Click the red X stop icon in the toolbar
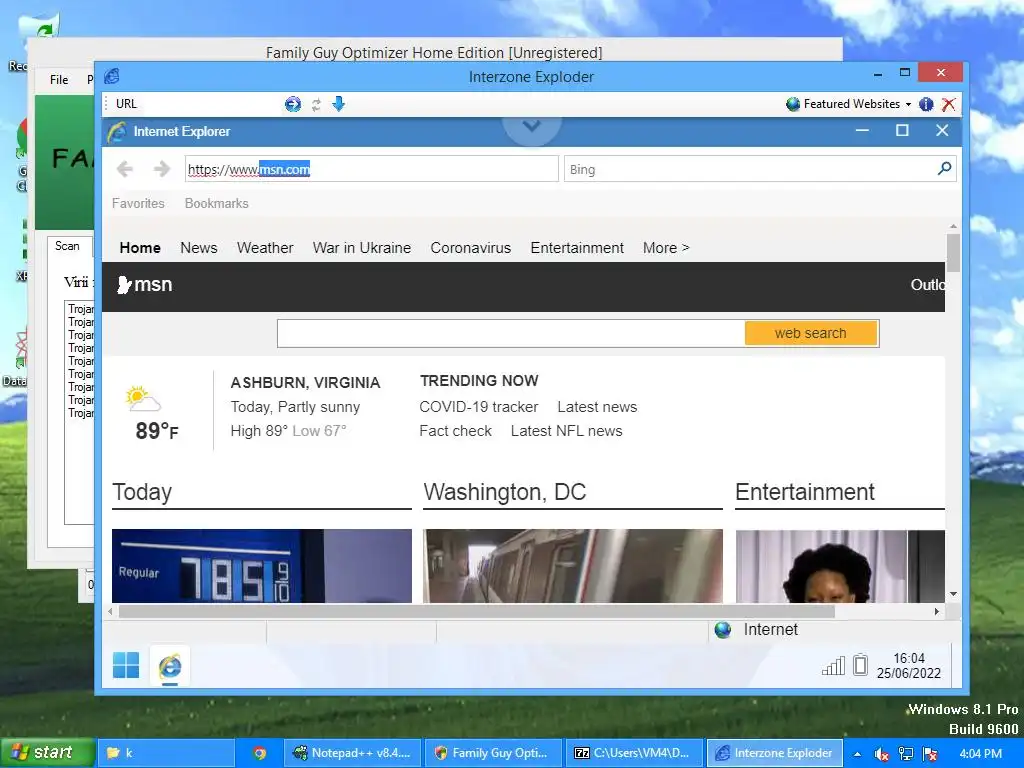 coord(949,104)
